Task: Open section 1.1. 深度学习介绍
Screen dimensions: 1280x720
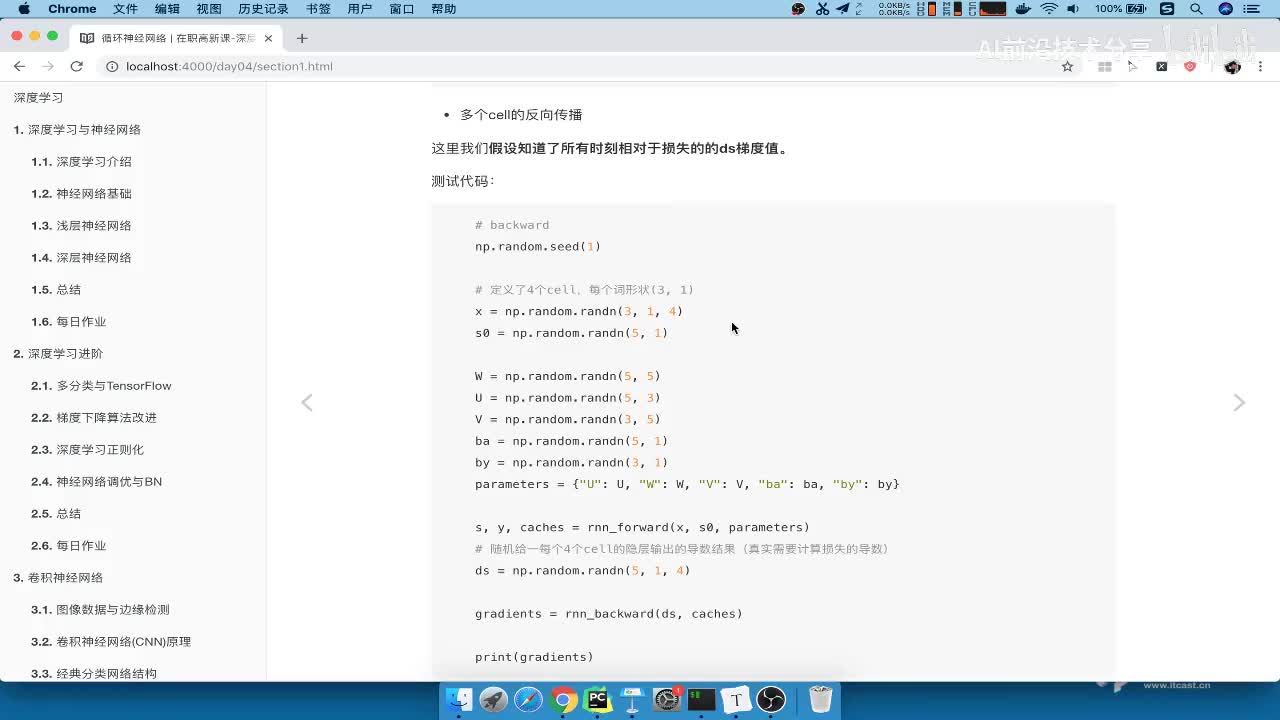Action: (81, 162)
